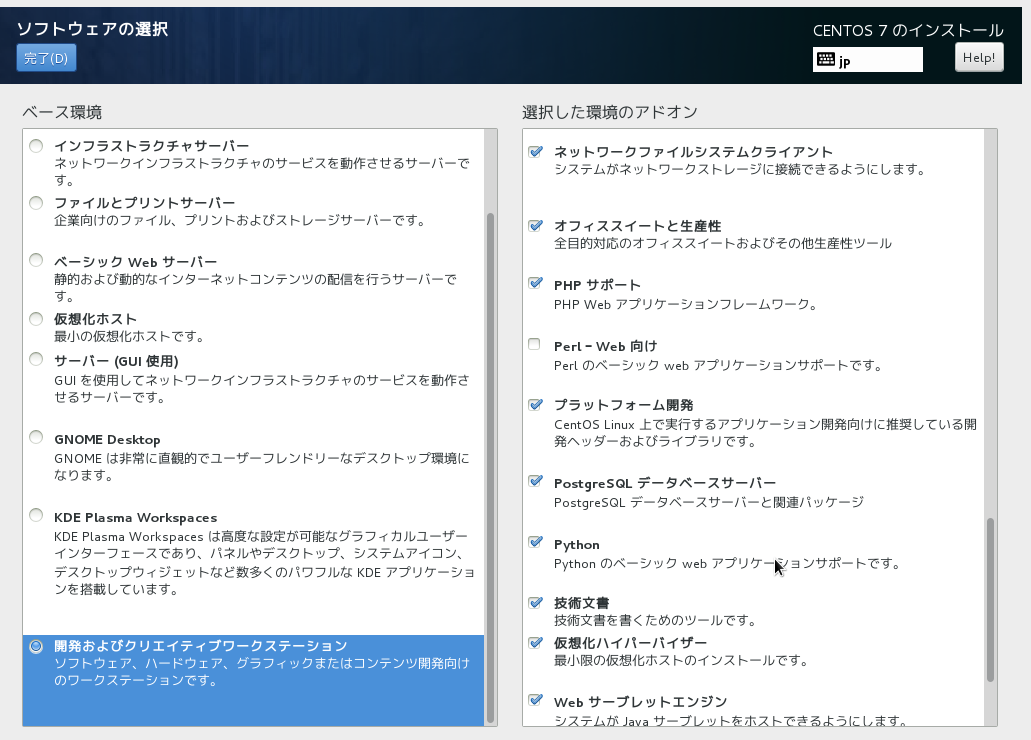Choose KDE Plasma Workspaces environment

pos(36,515)
